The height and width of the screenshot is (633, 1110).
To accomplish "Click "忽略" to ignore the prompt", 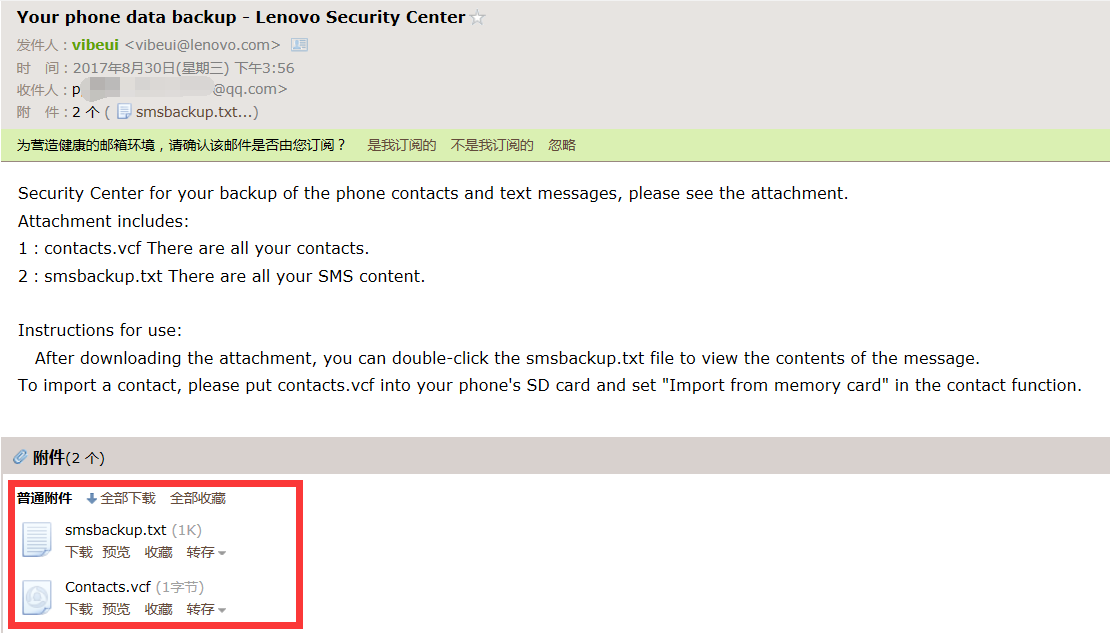I will point(562,145).
